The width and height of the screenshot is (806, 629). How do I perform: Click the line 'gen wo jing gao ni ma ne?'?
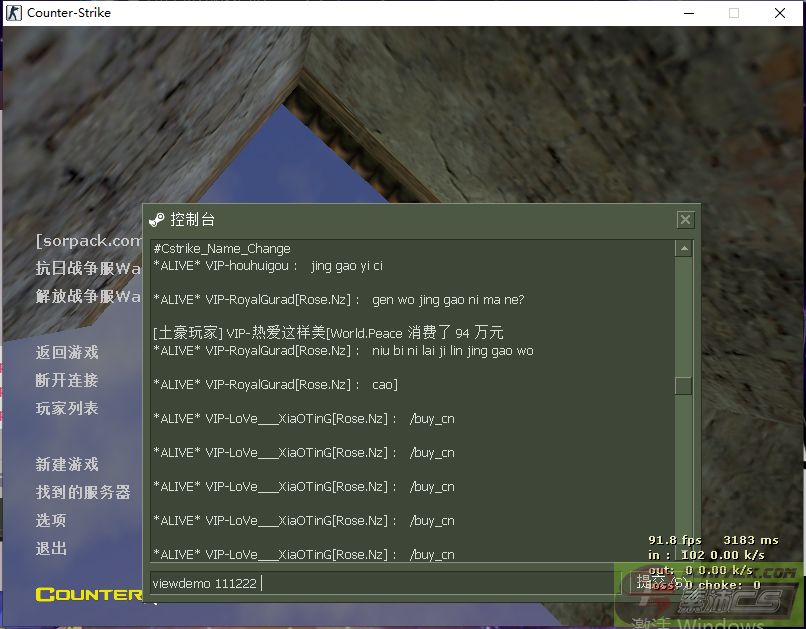click(339, 300)
